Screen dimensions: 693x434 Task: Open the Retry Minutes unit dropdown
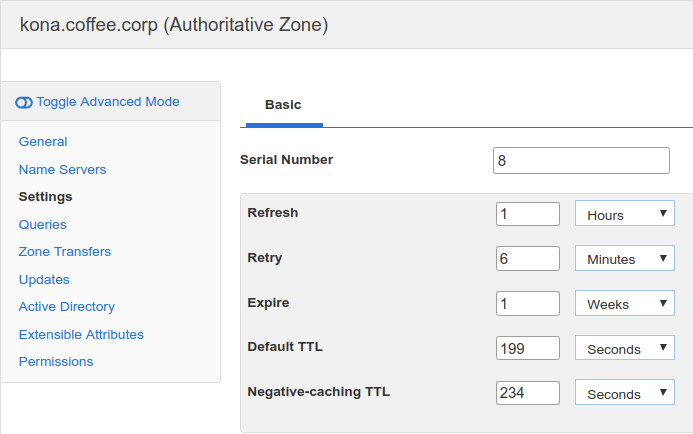pyautogui.click(x=624, y=258)
